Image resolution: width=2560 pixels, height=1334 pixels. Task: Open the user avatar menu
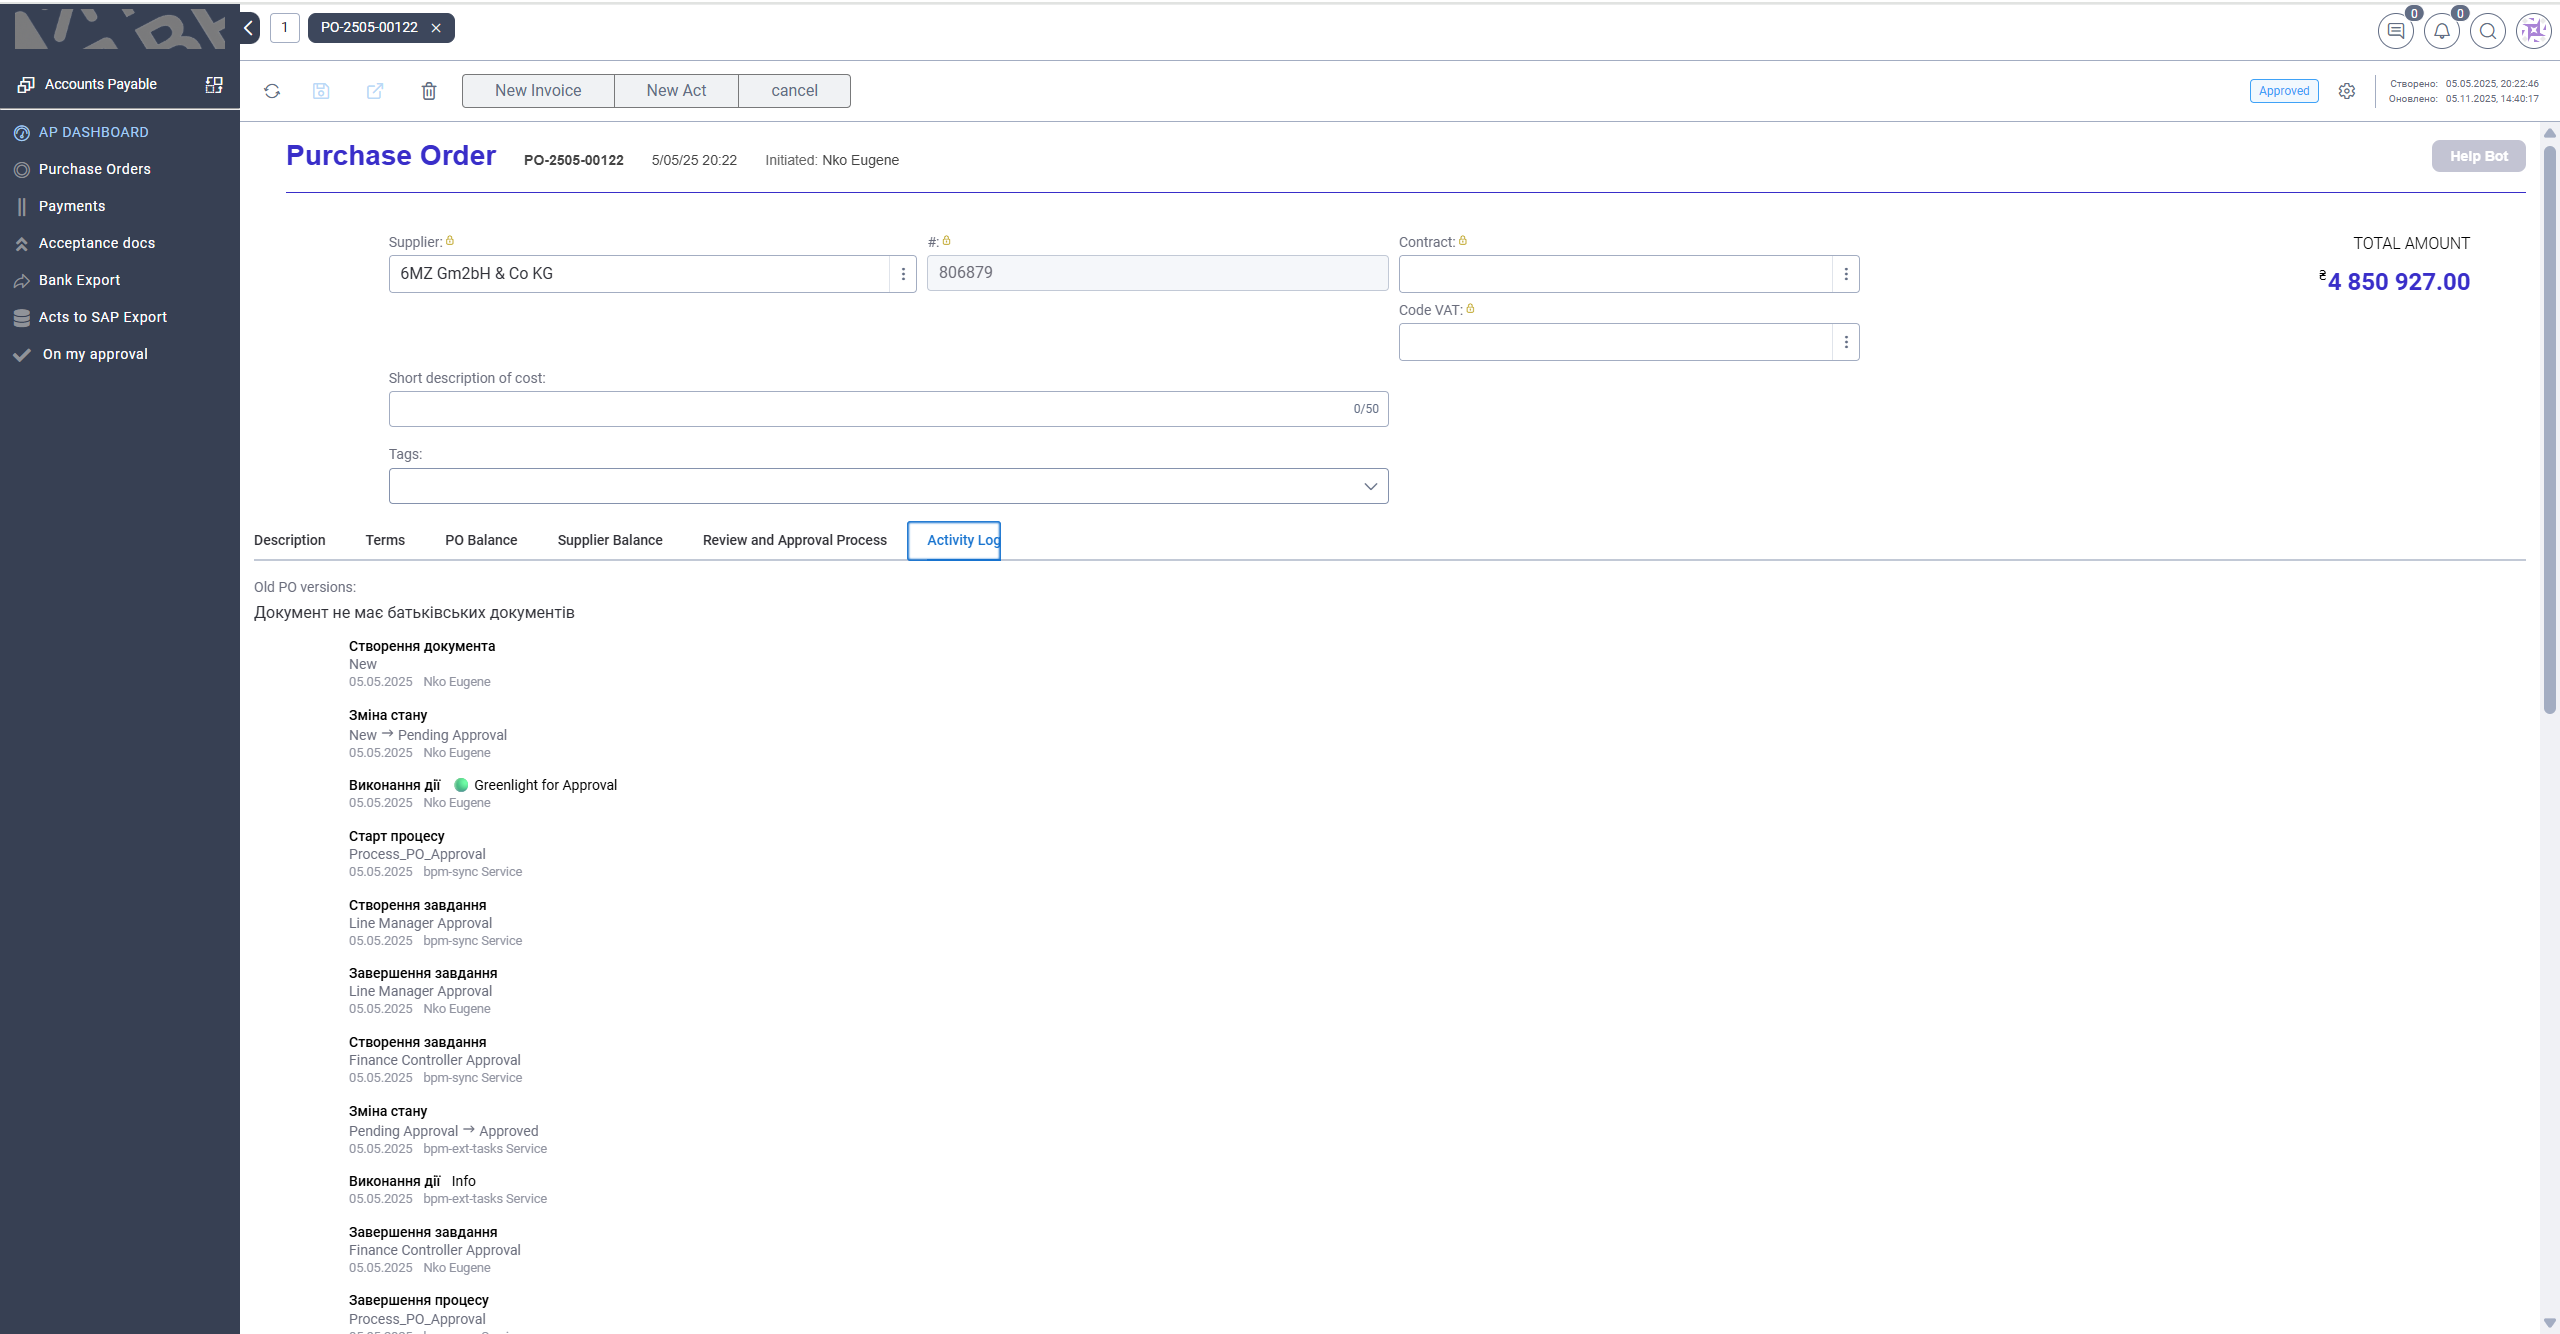click(2534, 31)
